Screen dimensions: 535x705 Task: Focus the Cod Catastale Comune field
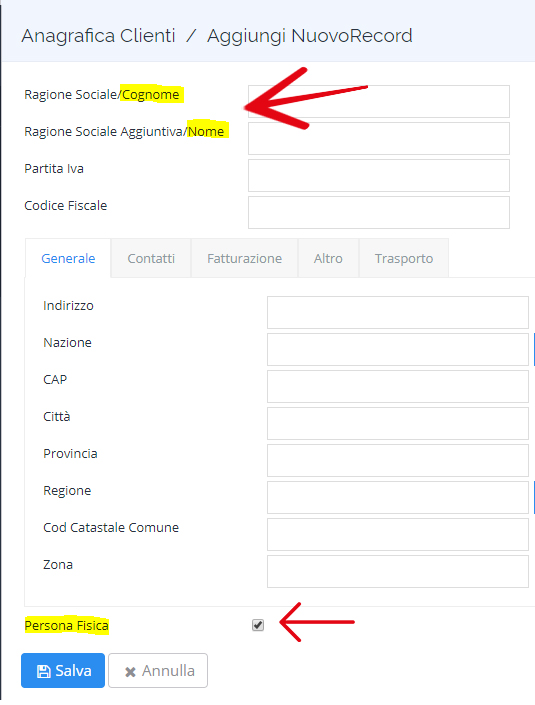397,534
